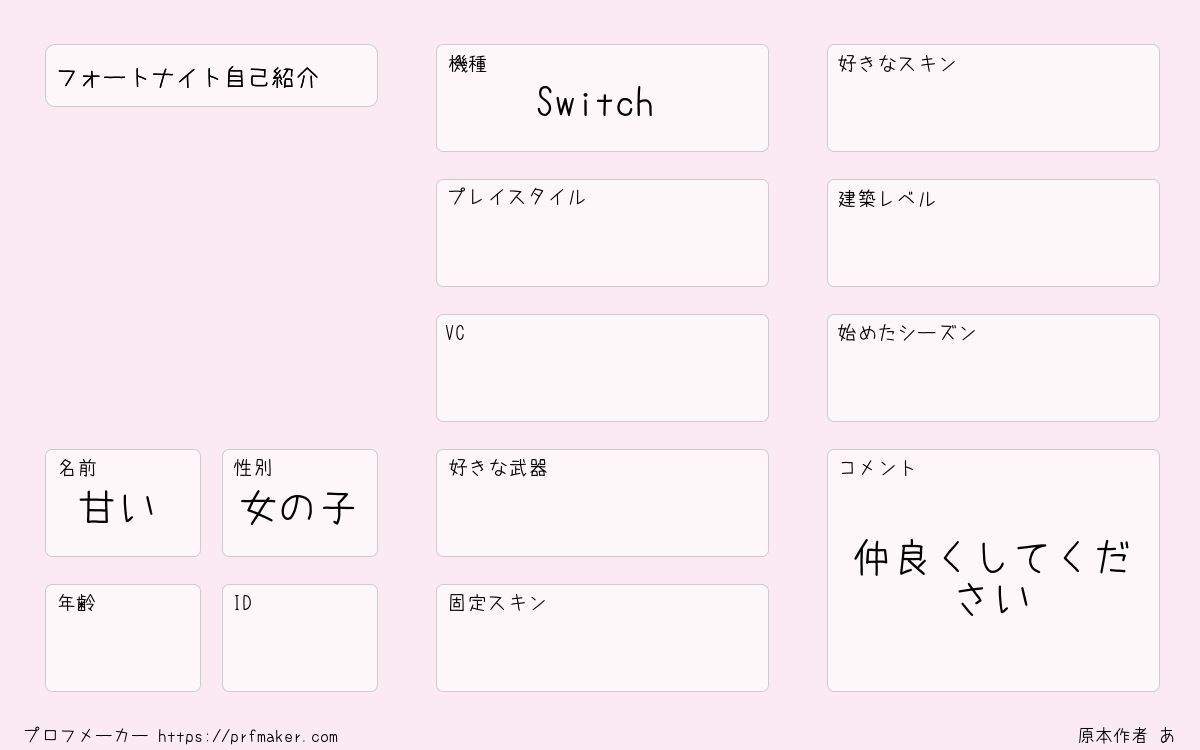Click the Switch text in 機種 box
This screenshot has height=750, width=1200.
(x=595, y=102)
